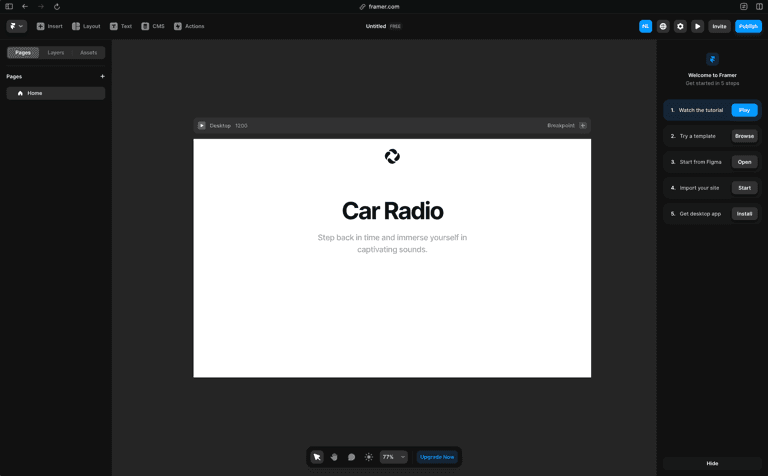Toggle the light/dark sun icon
Screen dimensions: 768x476
point(369,457)
